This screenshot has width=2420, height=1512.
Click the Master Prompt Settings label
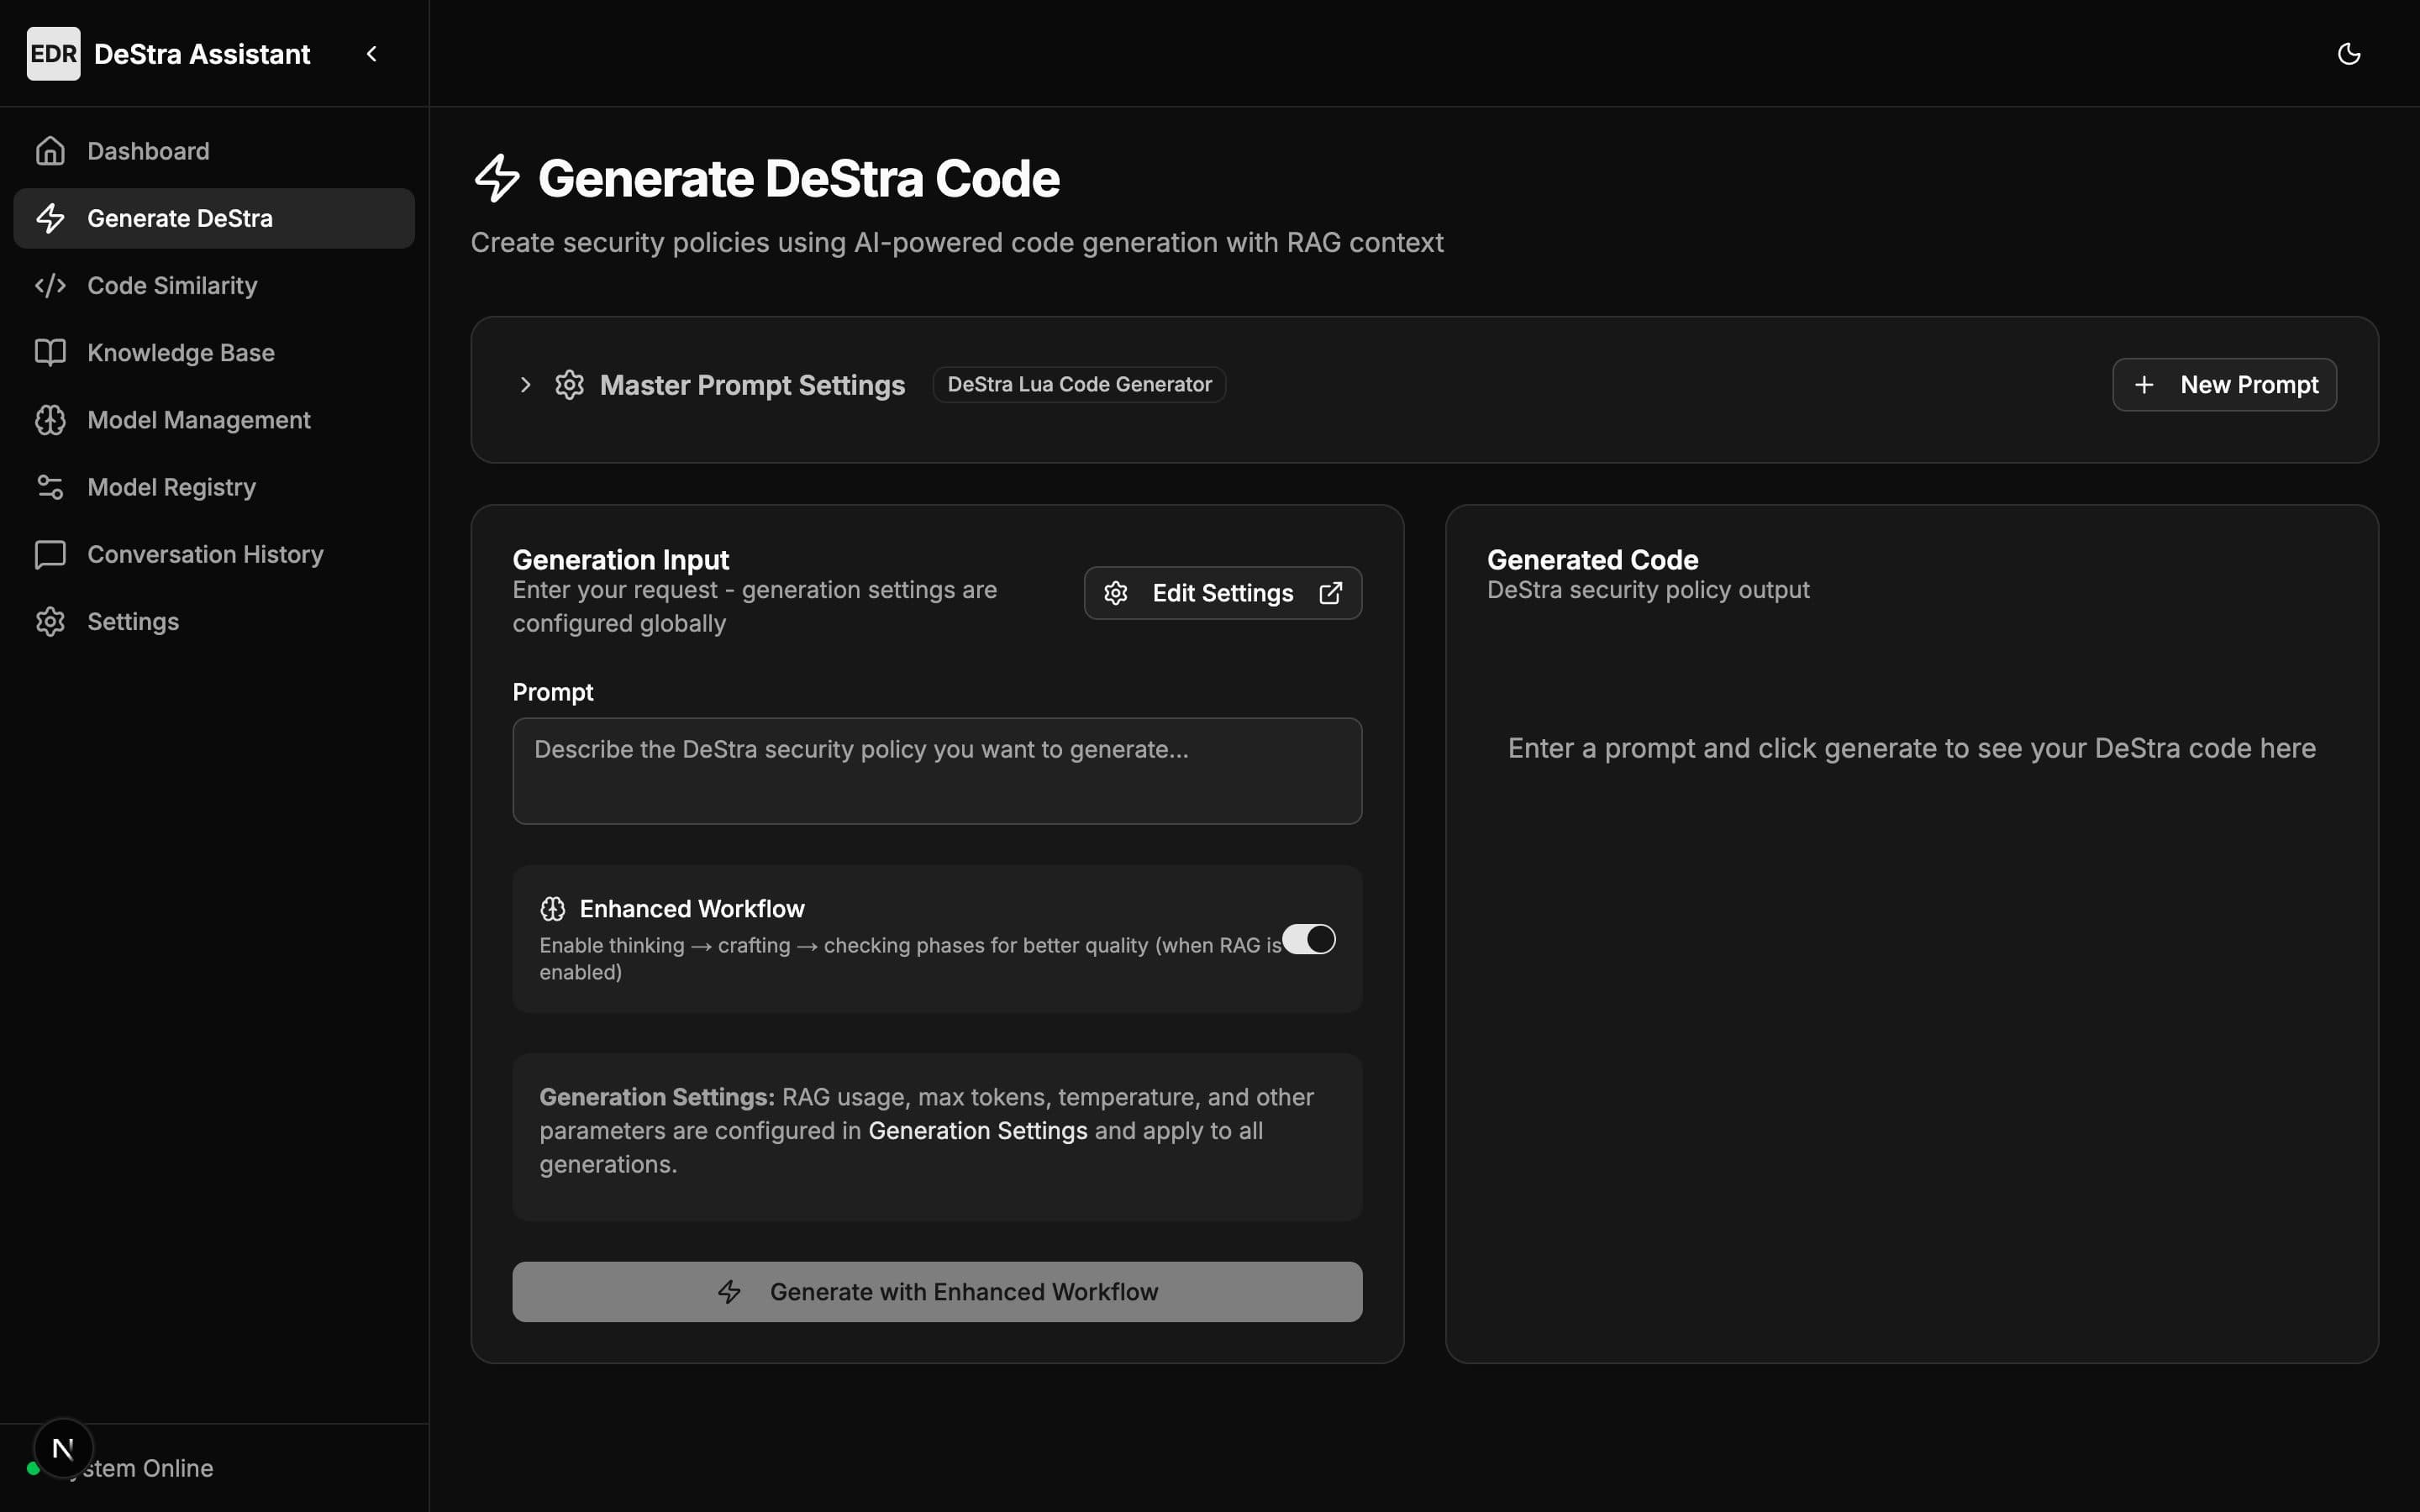[752, 385]
